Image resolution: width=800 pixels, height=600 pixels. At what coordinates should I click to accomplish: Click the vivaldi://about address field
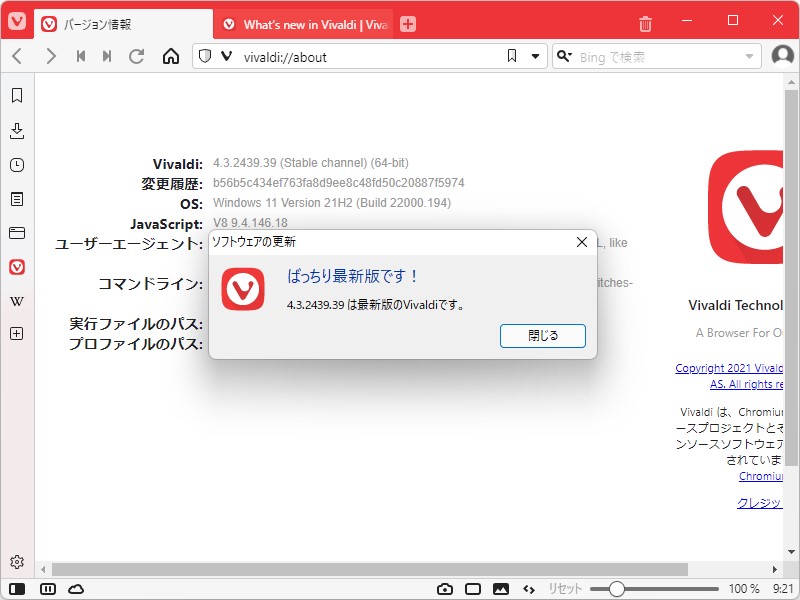[x=300, y=57]
